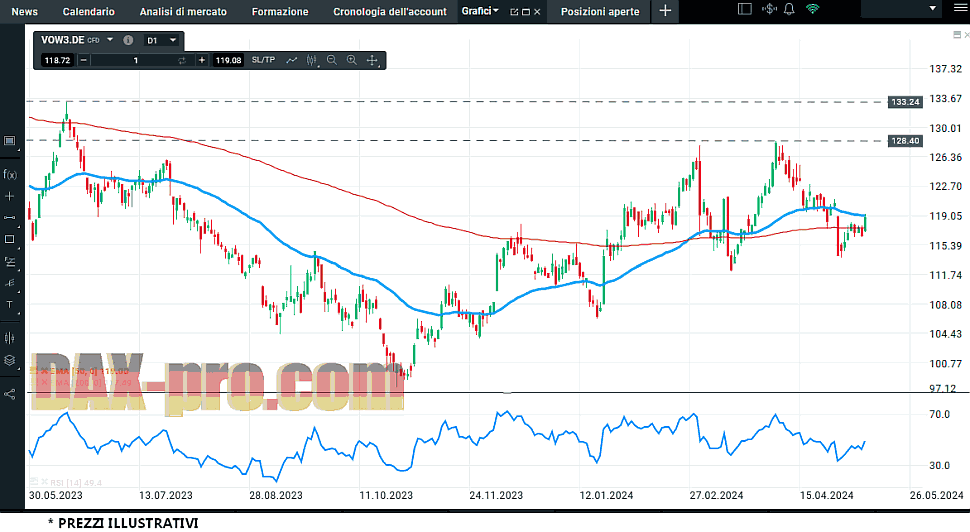Select the crosshair move tool
This screenshot has width=970, height=532.
point(372,60)
